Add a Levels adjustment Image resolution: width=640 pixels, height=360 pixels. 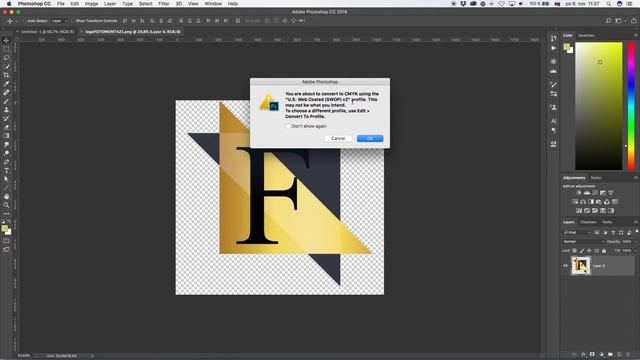pos(587,193)
